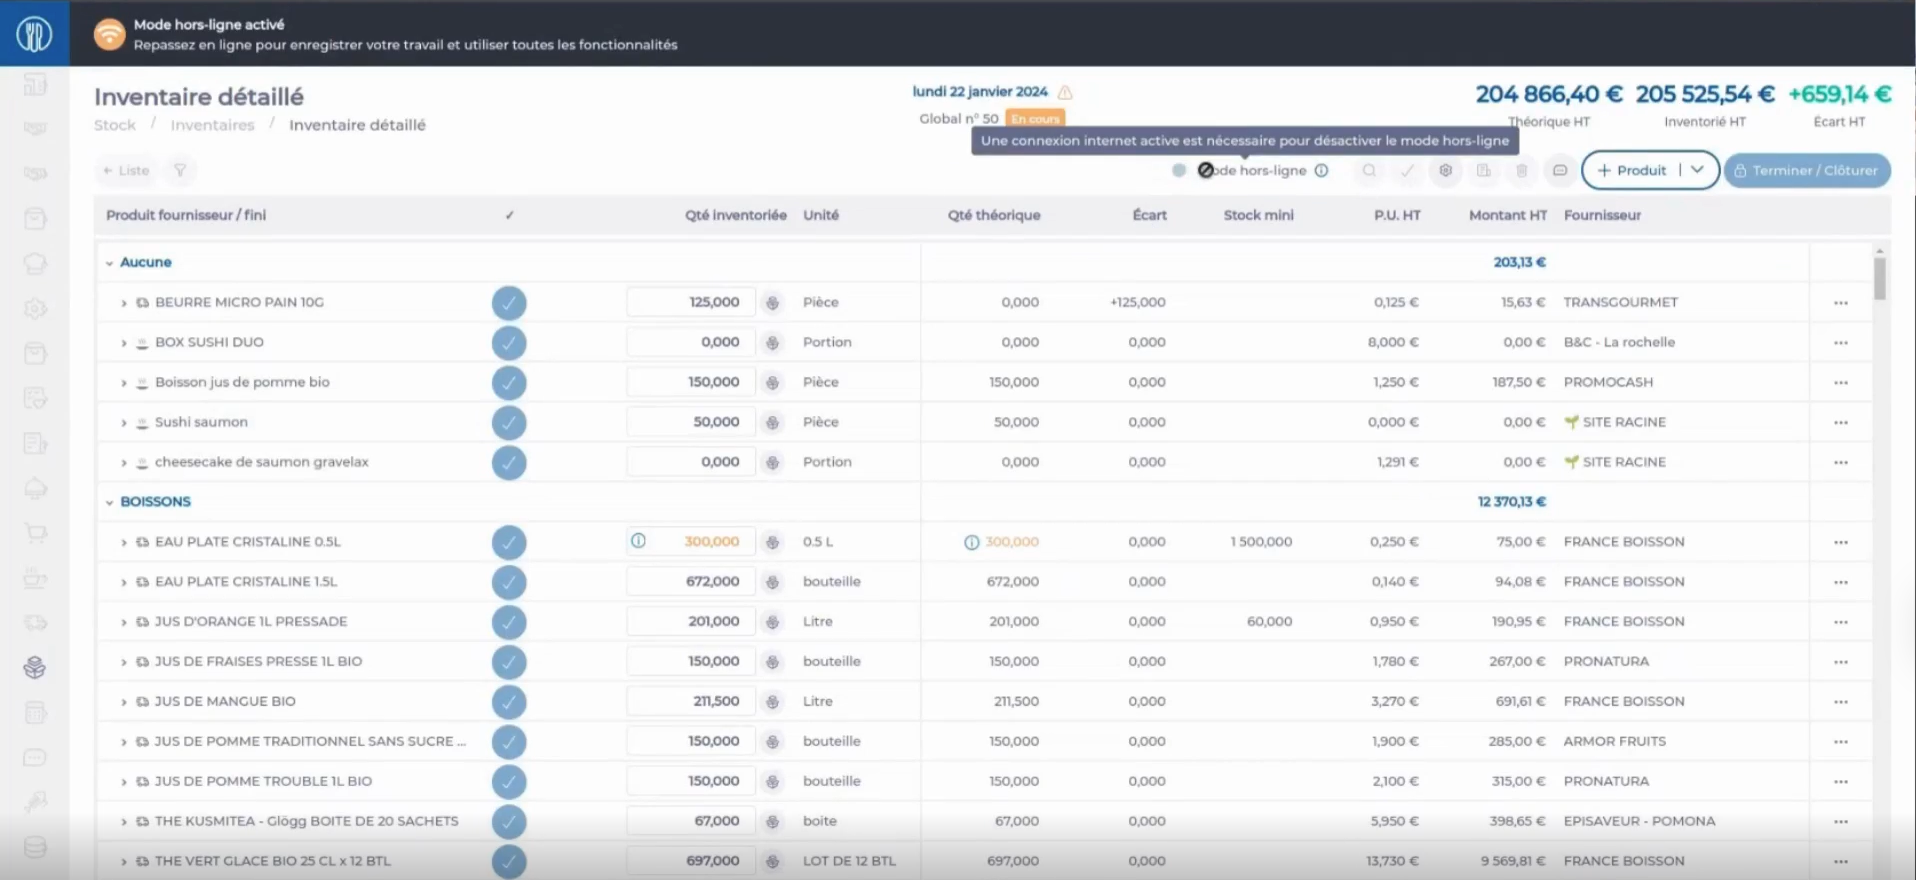Click the filter funnel icon
Viewport: 1916px width, 880px height.
click(180, 171)
